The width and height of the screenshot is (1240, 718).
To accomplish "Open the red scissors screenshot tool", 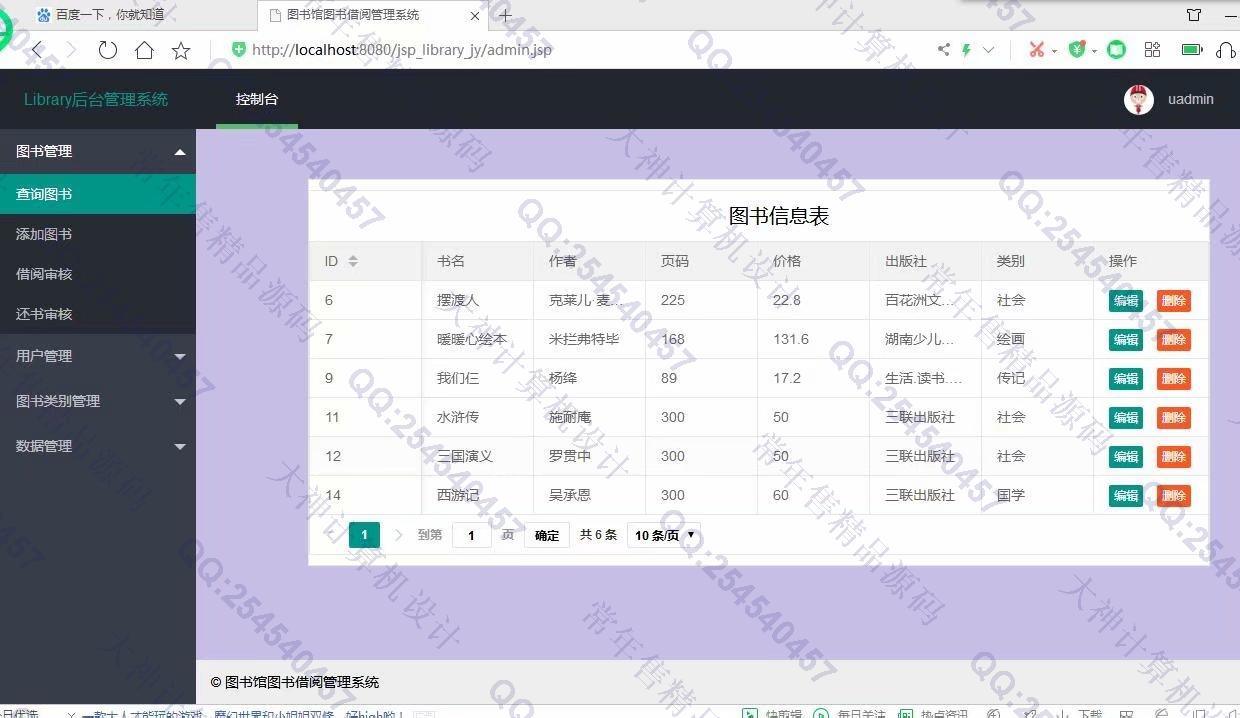I will pos(1036,49).
